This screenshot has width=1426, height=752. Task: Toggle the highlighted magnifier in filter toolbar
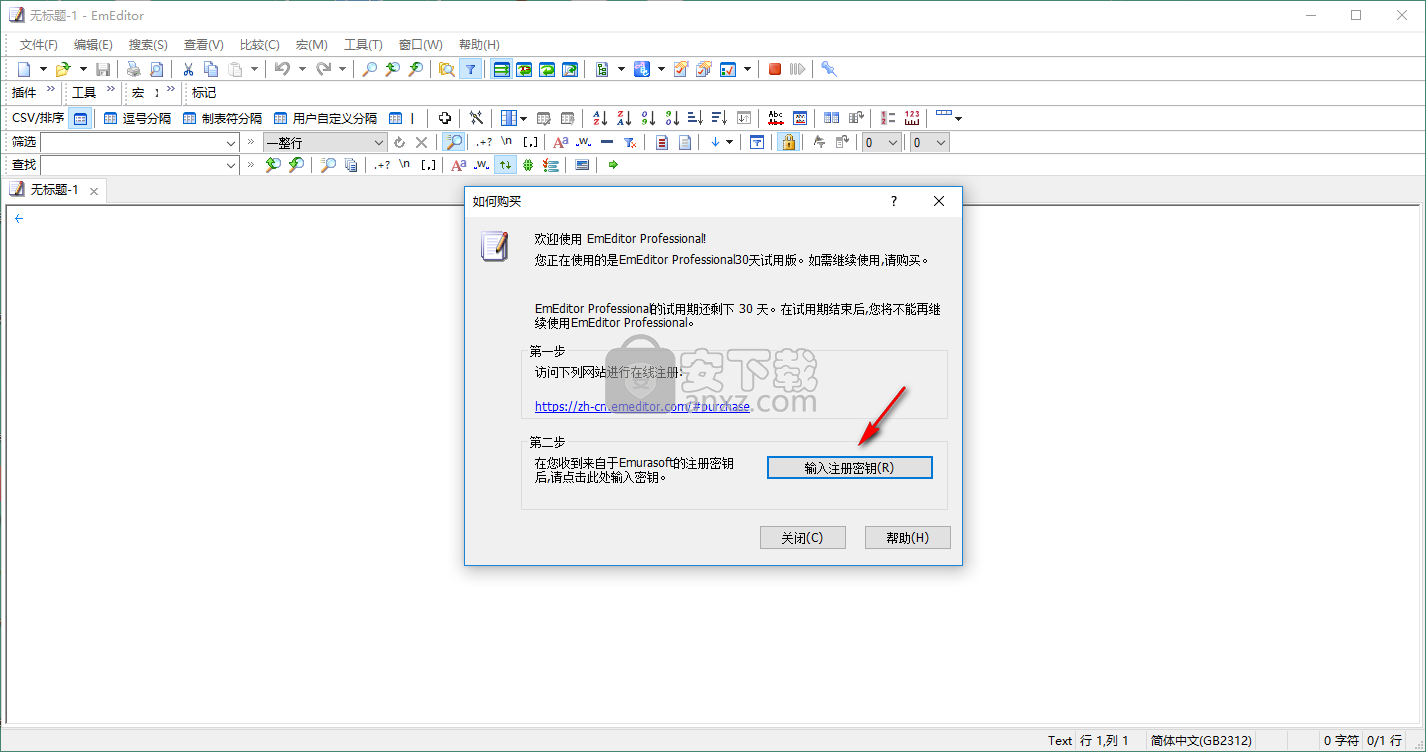[454, 142]
